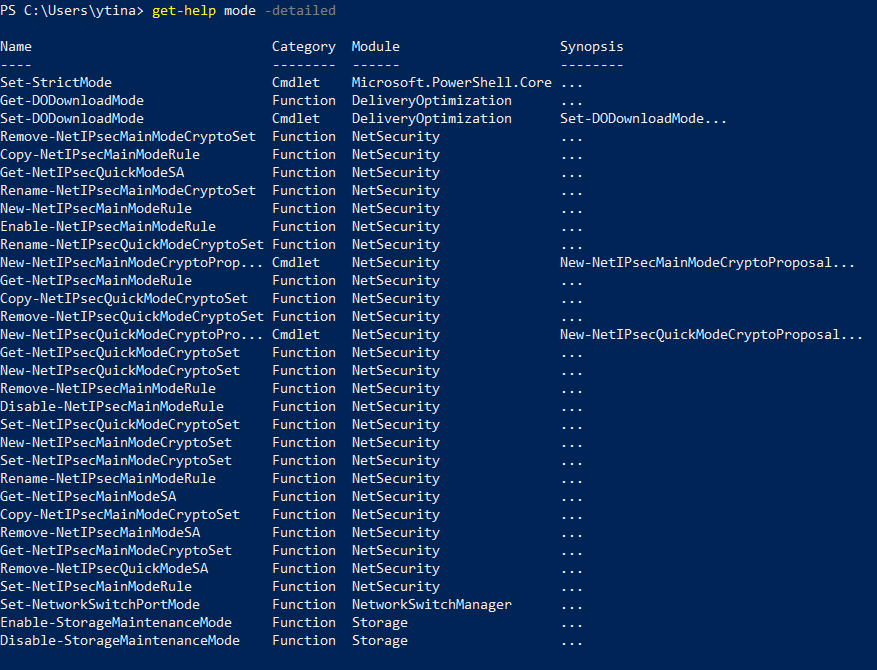
Task: Click the 'NetworkSwitchManager' module text
Action: point(431,605)
